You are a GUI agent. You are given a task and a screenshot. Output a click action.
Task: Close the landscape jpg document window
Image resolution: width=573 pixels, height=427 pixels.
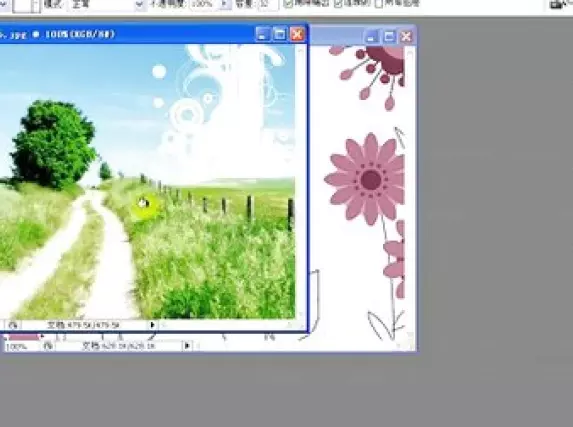click(297, 35)
